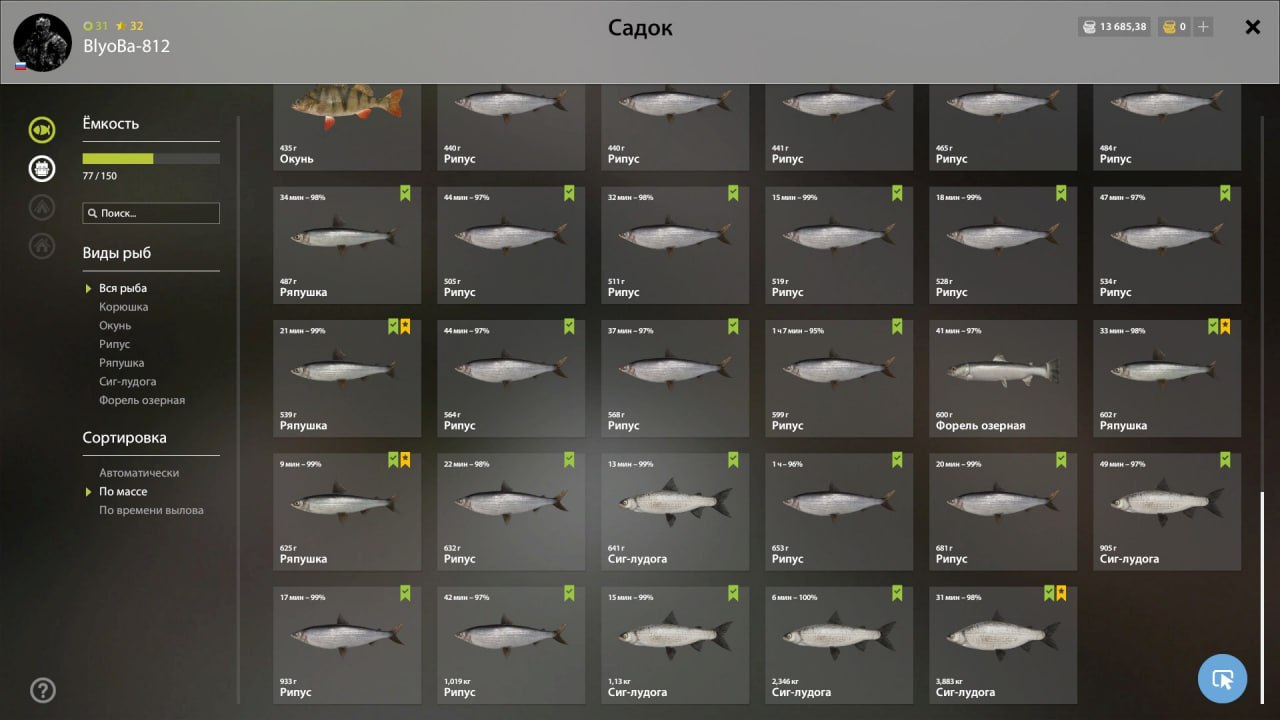The image size is (1280, 720).
Task: Add gold coins with plus icon
Action: 1203,27
